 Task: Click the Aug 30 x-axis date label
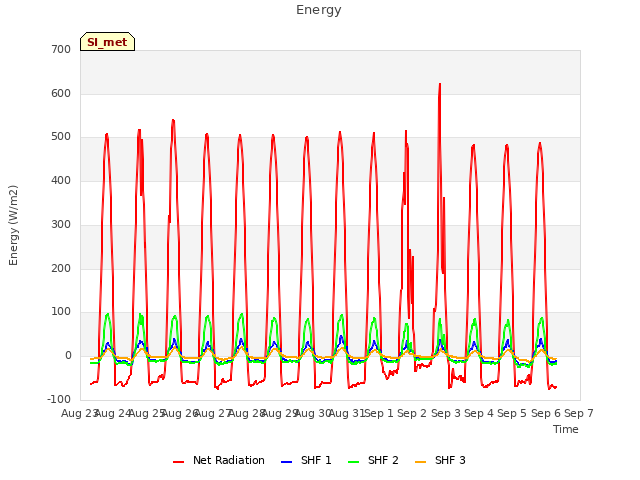tap(313, 413)
